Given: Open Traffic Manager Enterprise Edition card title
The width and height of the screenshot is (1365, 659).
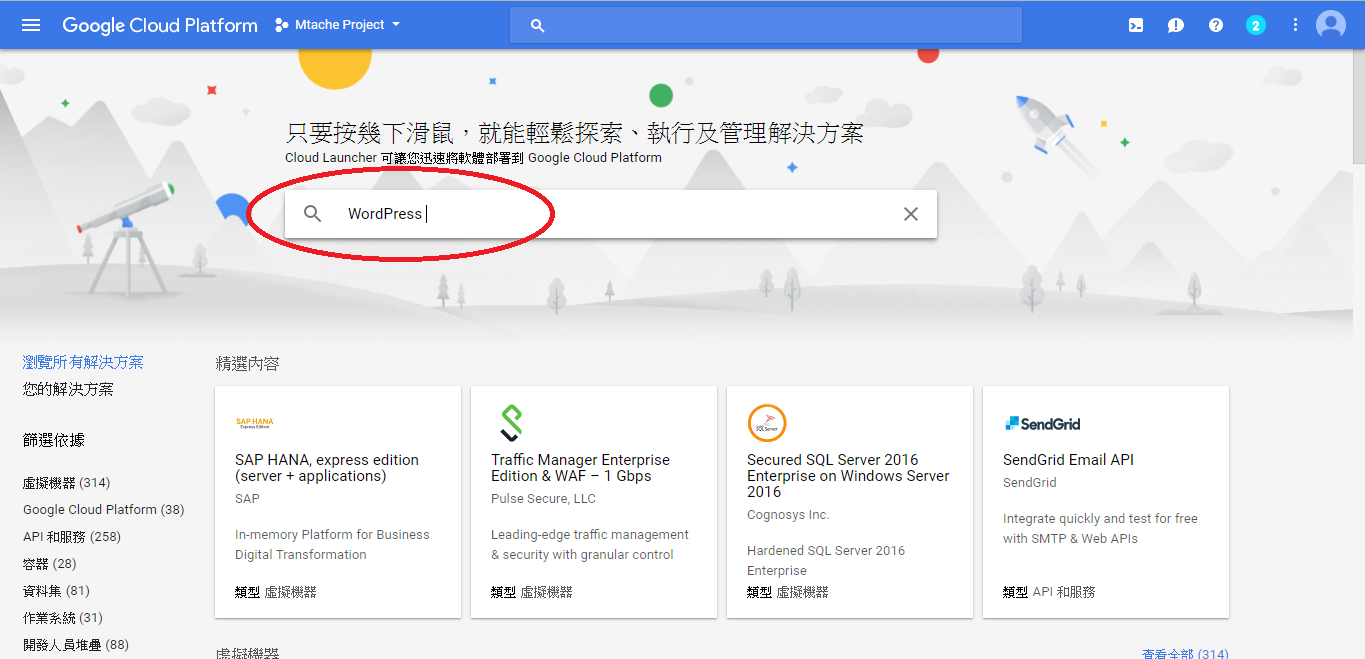Looking at the screenshot, I should pos(580,468).
